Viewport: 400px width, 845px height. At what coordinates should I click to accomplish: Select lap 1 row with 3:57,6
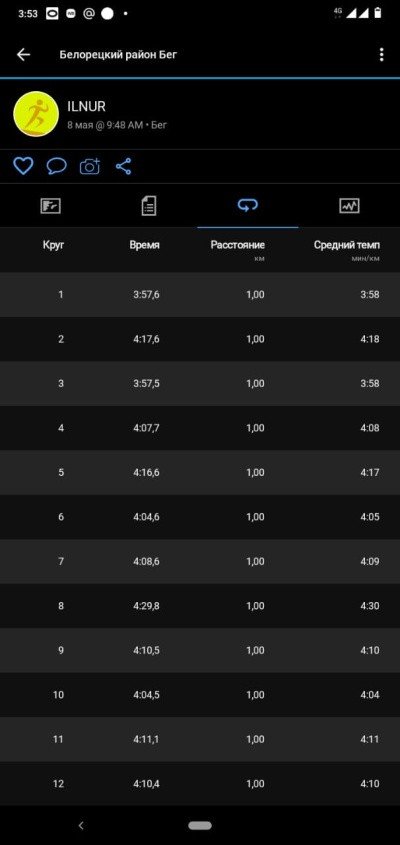[200, 295]
